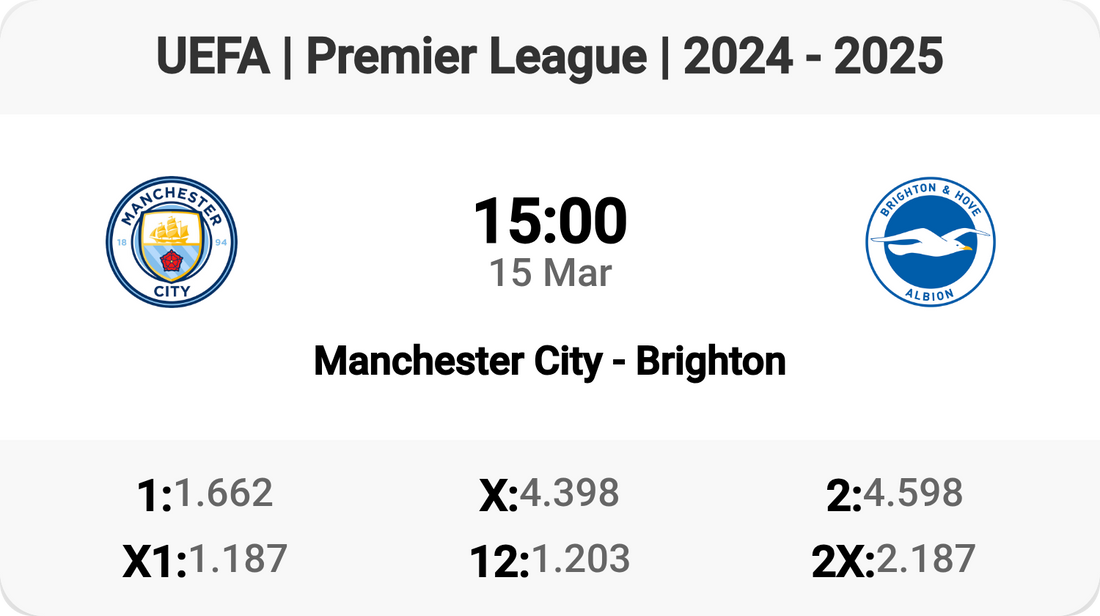1100x616 pixels.
Task: Click the bold "12:" market label
Action: [x=499, y=561]
